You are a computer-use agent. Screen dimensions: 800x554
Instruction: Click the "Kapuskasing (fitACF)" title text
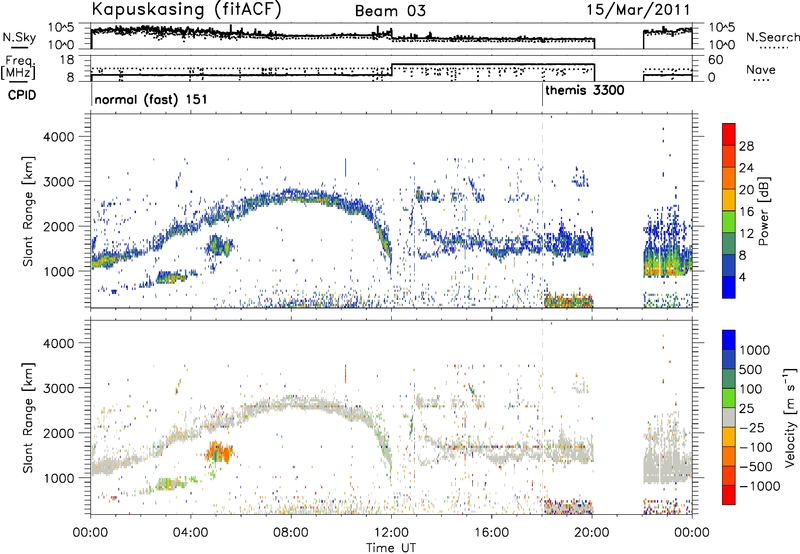(186, 10)
